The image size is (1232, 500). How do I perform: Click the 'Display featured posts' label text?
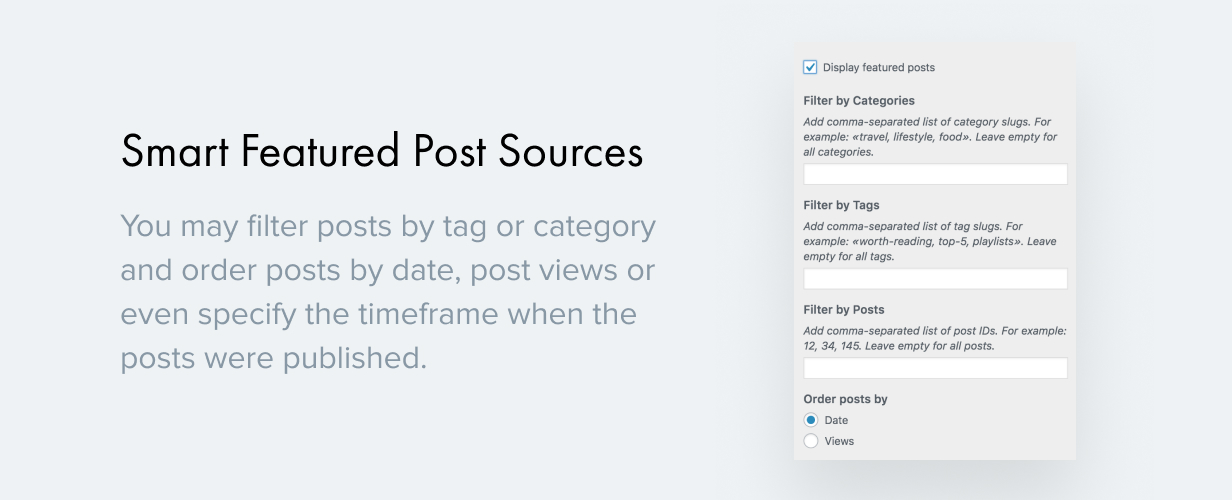tap(878, 68)
